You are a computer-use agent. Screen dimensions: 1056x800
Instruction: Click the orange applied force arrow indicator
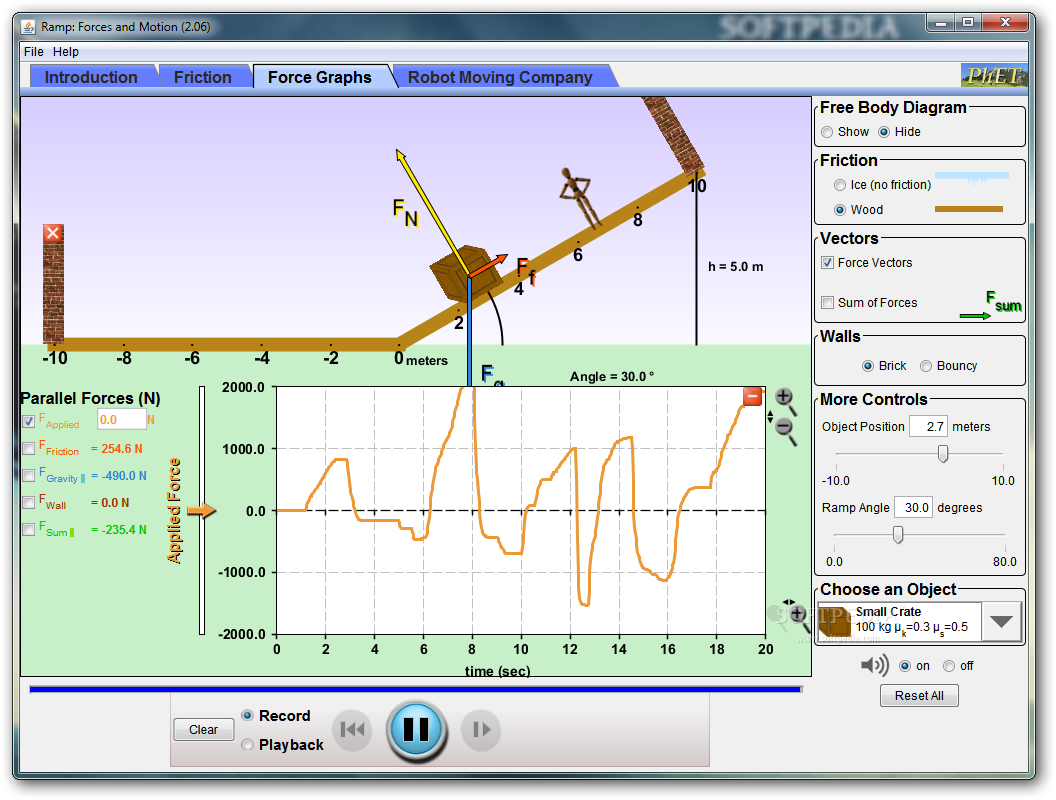pos(201,510)
